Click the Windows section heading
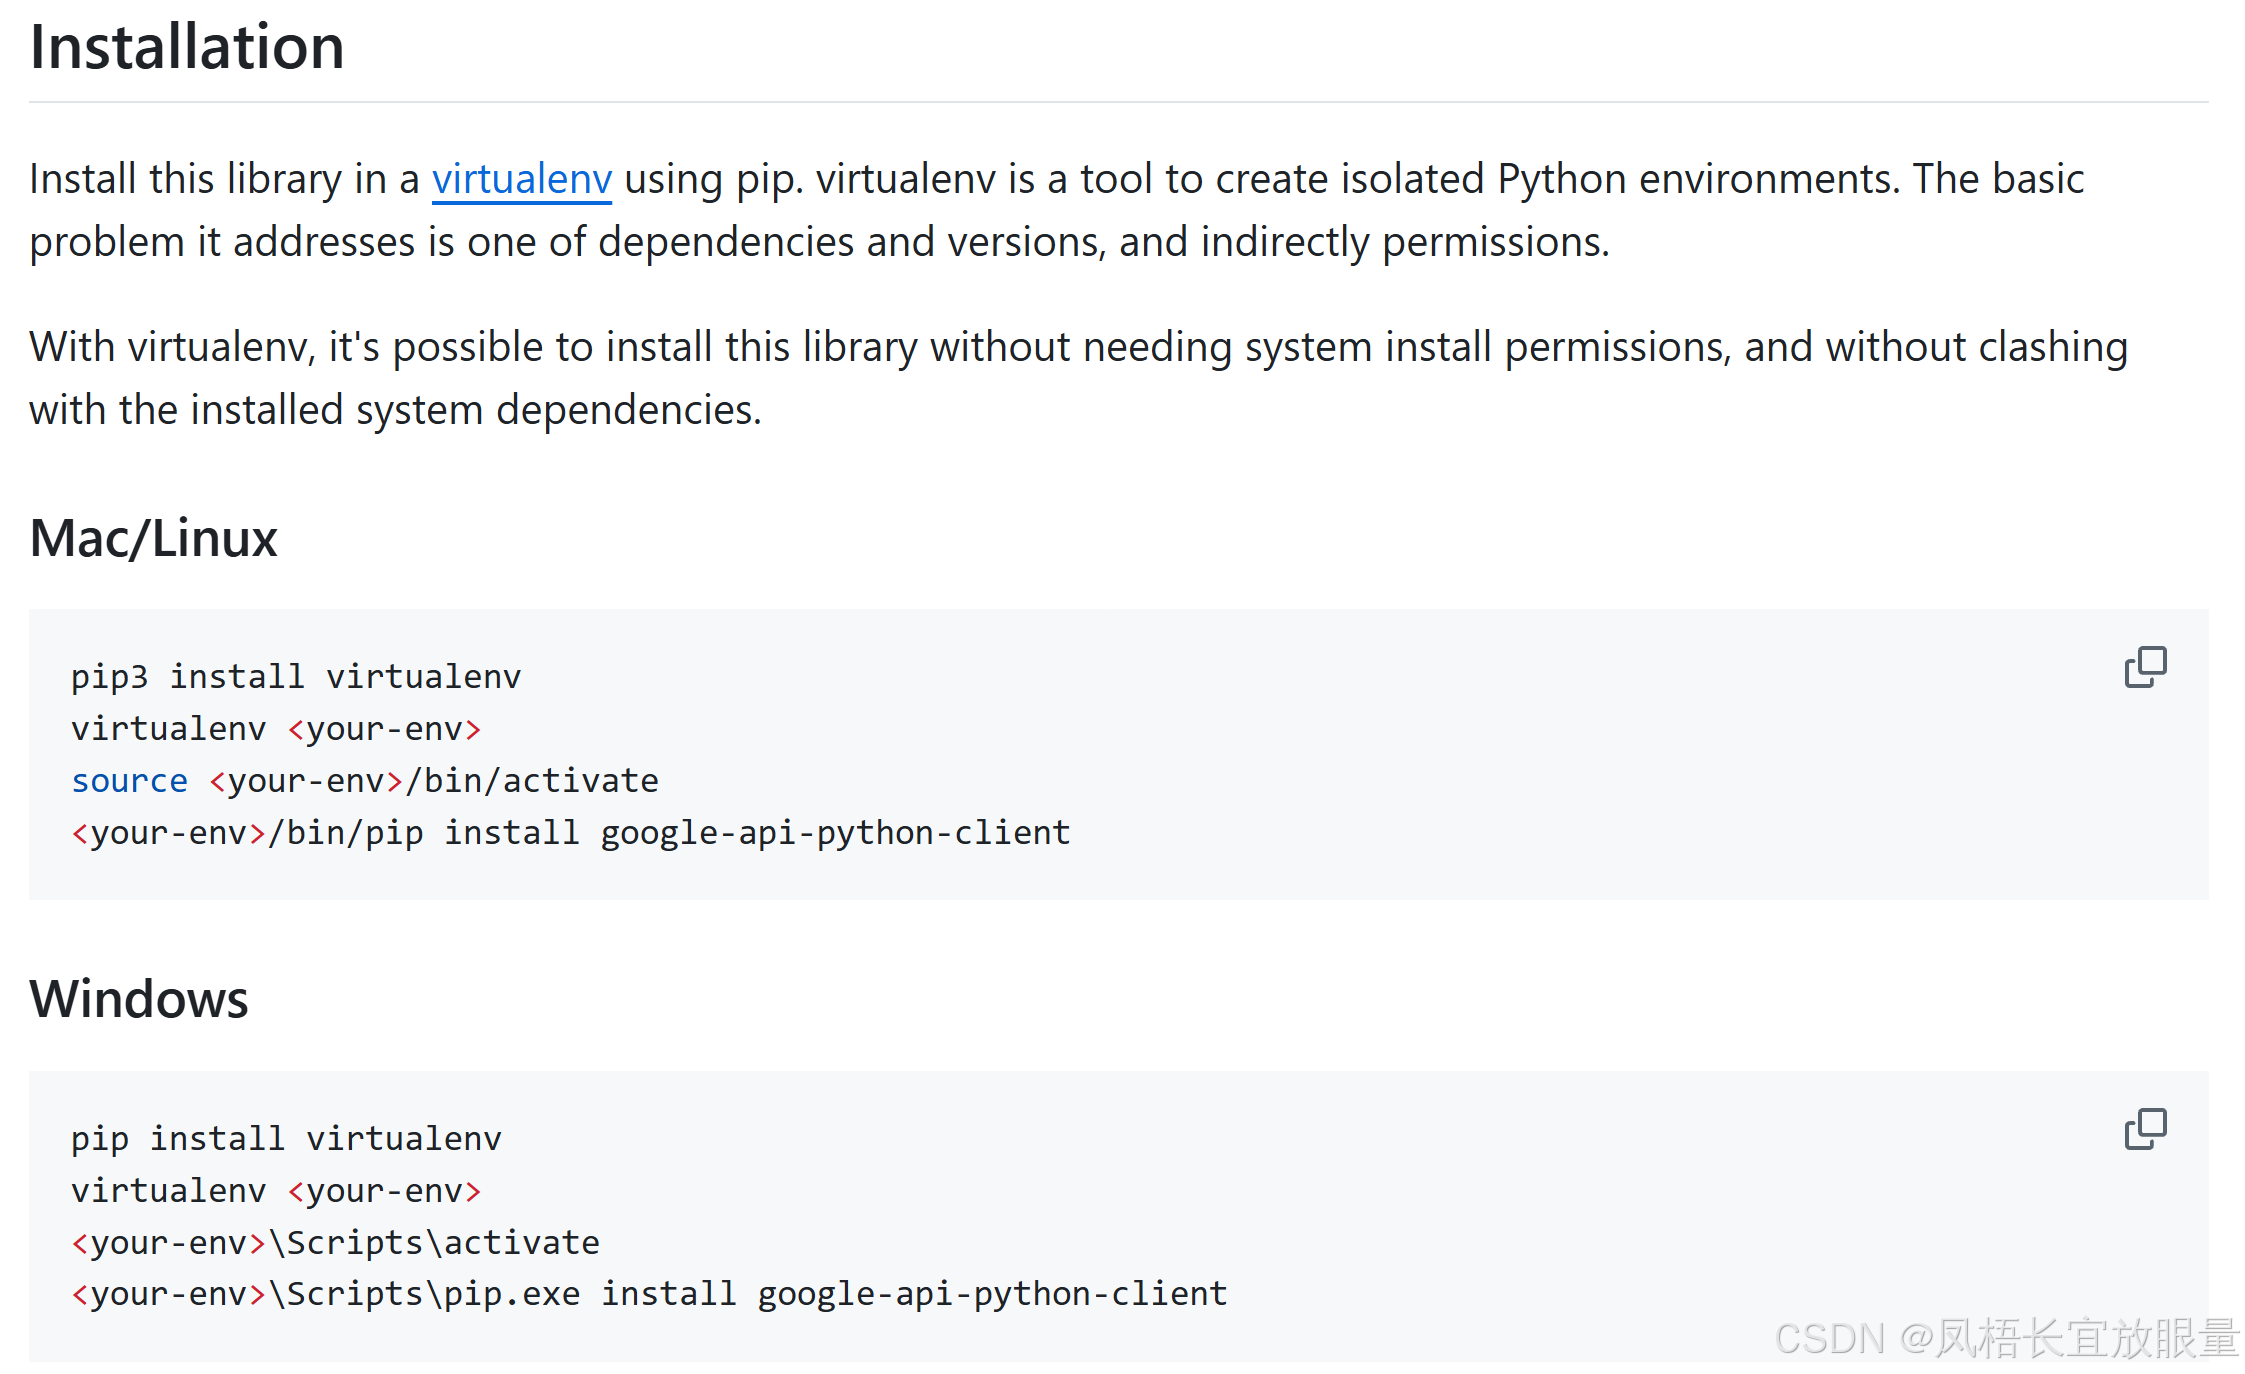2245x1374 pixels. 139,998
